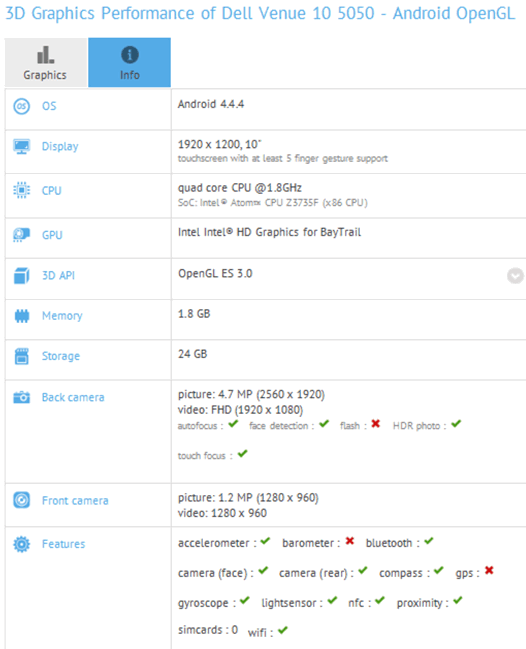The height and width of the screenshot is (649, 526).
Task: Click the Display label
Action: tap(60, 147)
